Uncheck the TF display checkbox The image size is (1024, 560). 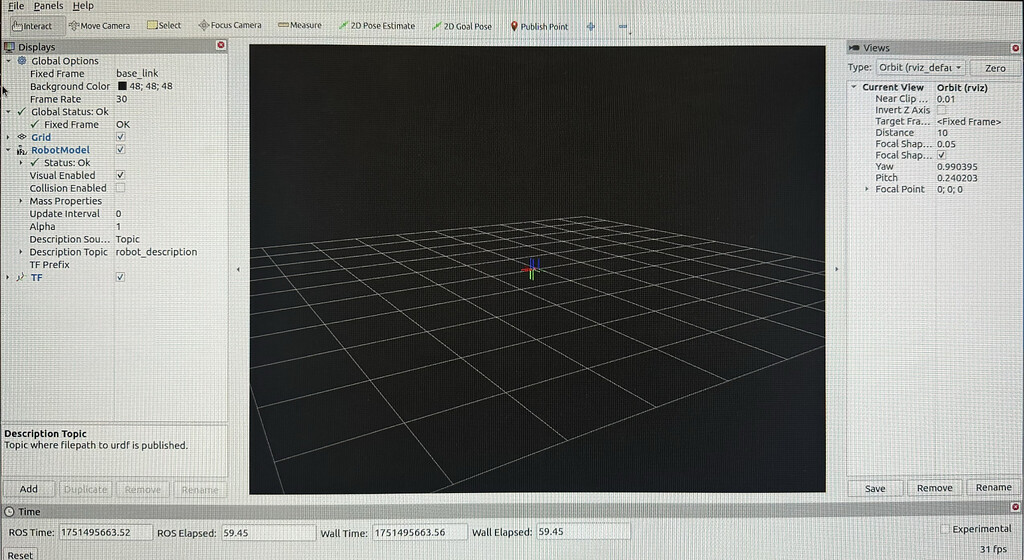click(x=120, y=277)
